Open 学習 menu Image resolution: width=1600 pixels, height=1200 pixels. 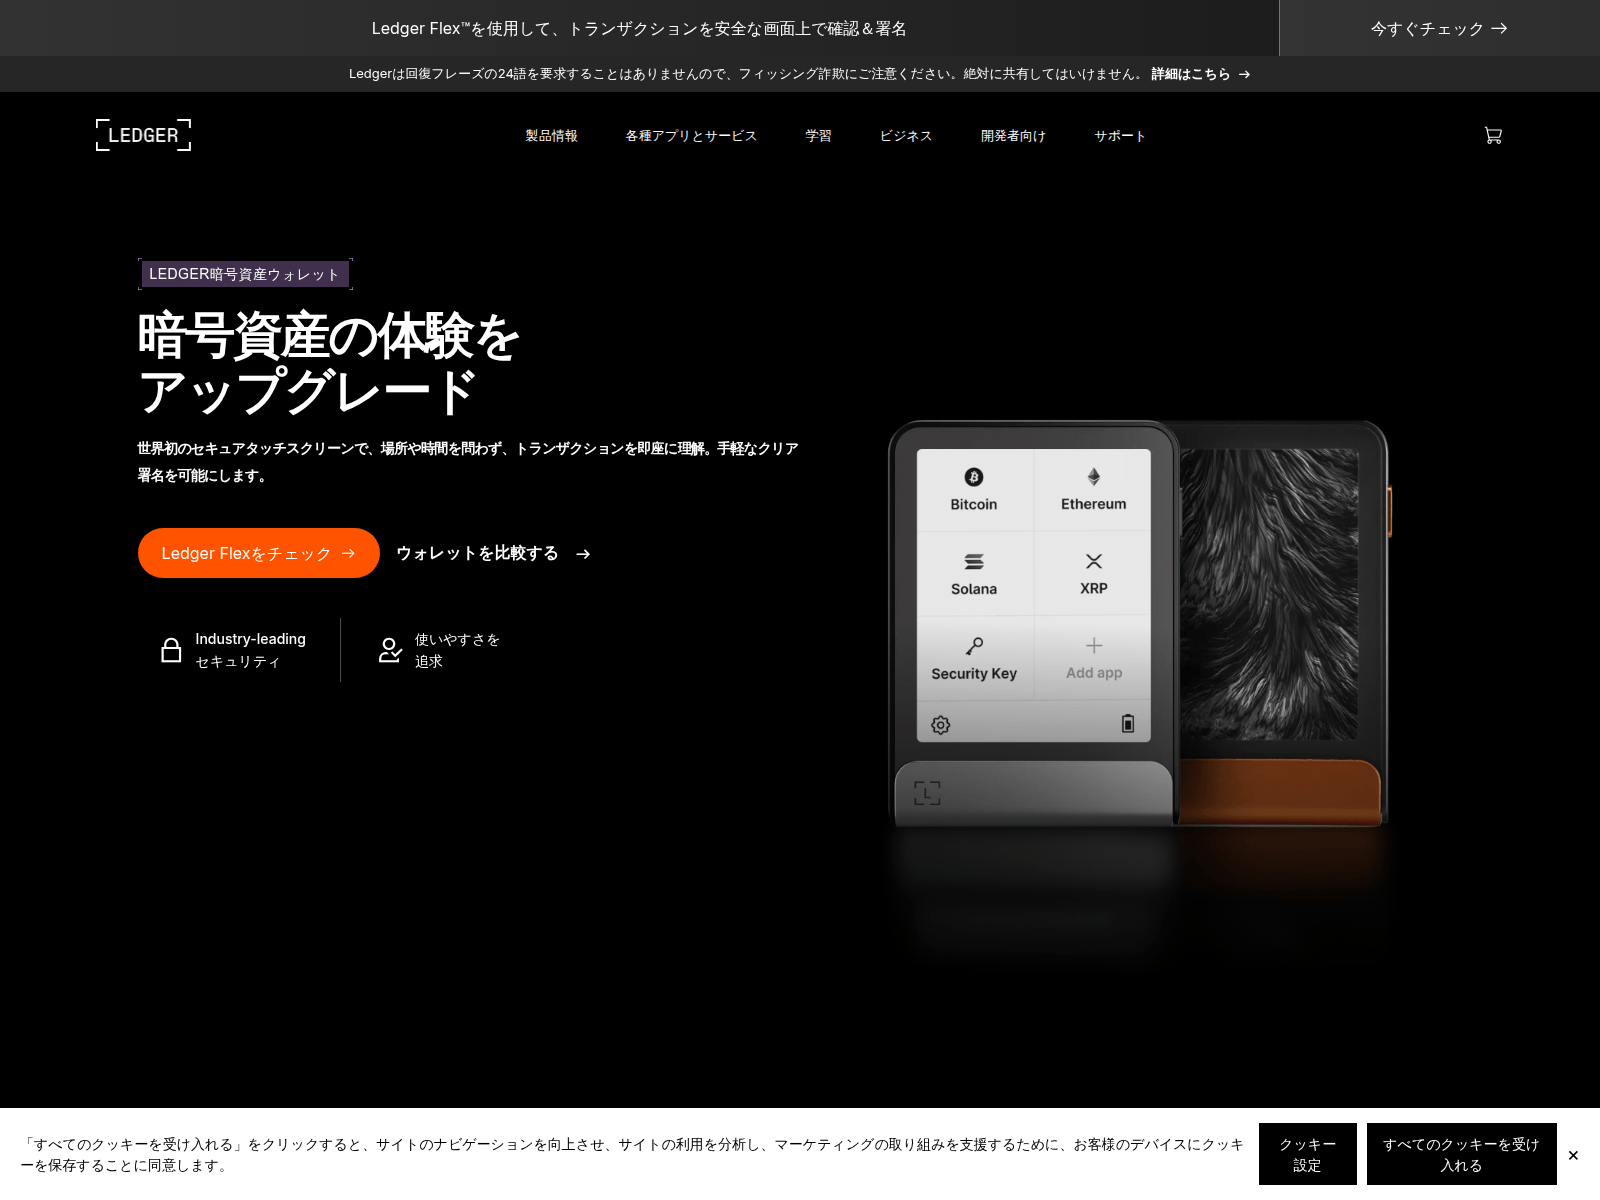click(x=819, y=136)
